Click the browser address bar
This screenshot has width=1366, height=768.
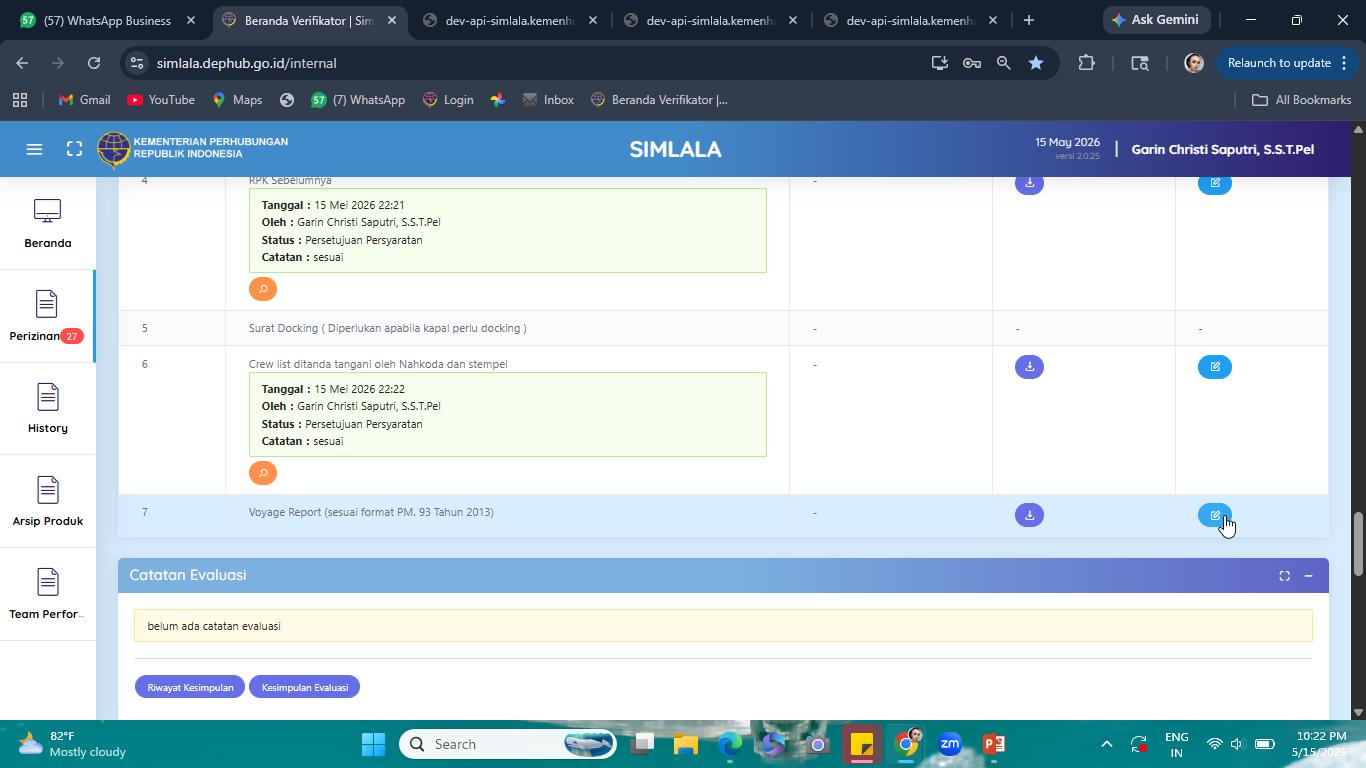coord(530,63)
